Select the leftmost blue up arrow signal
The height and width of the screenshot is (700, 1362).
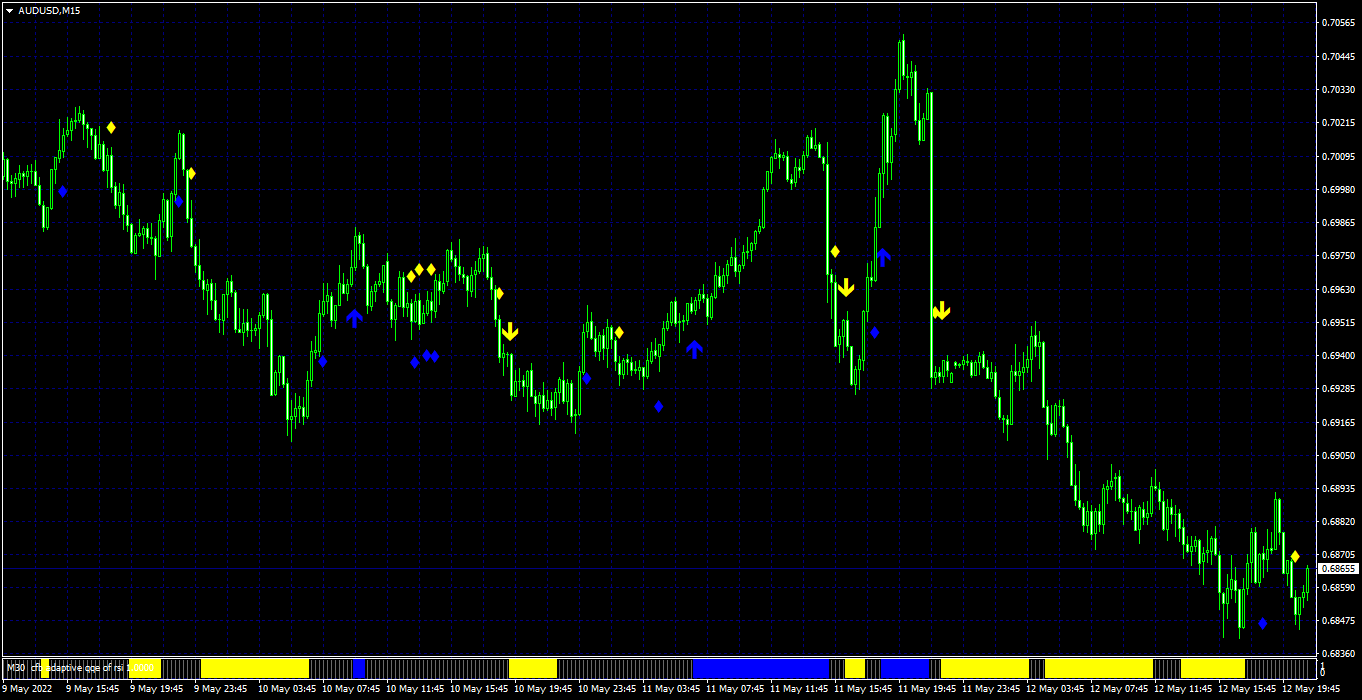pyautogui.click(x=354, y=318)
